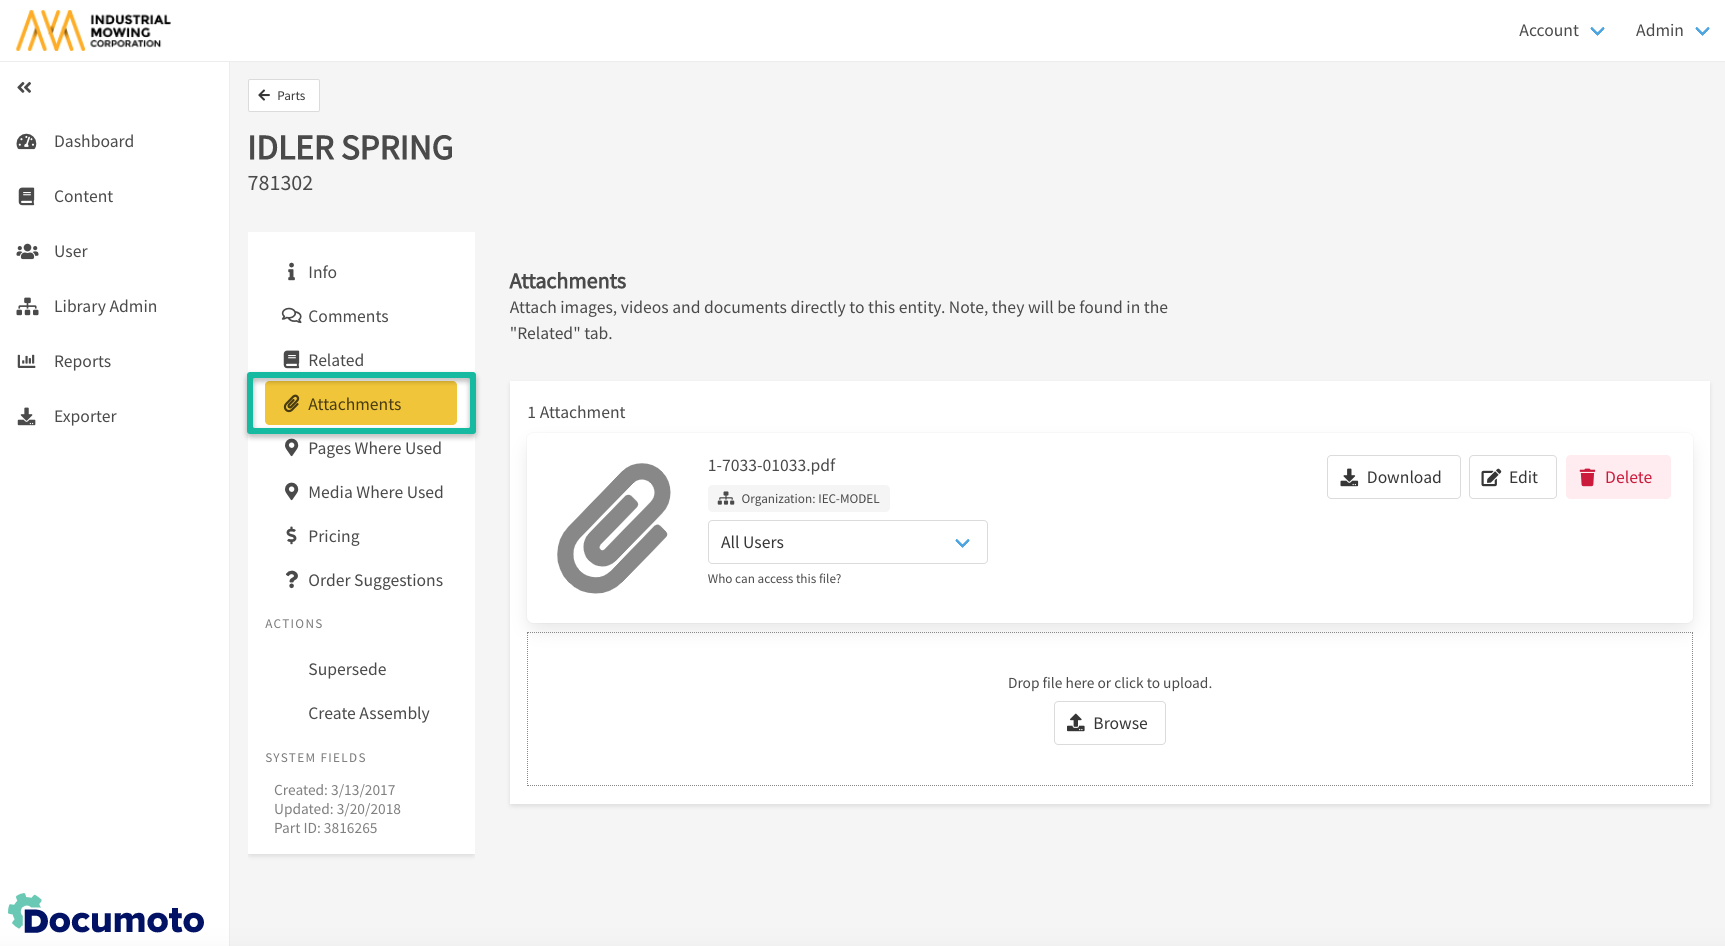
Task: Open the Exporter tool
Action: coord(85,417)
